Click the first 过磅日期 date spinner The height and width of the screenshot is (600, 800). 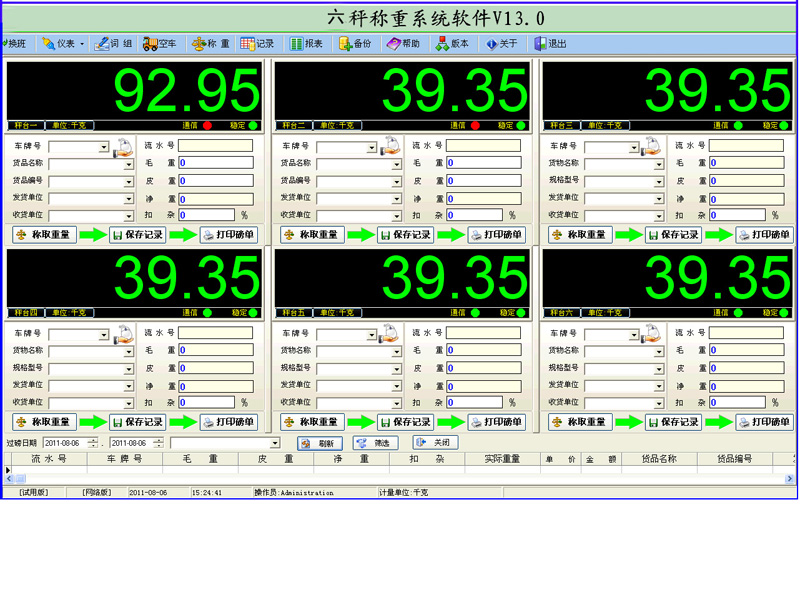click(93, 443)
